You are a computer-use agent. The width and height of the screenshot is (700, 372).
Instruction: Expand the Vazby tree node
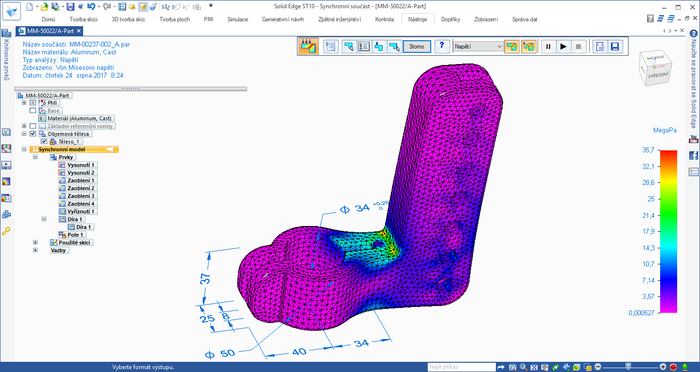35,251
